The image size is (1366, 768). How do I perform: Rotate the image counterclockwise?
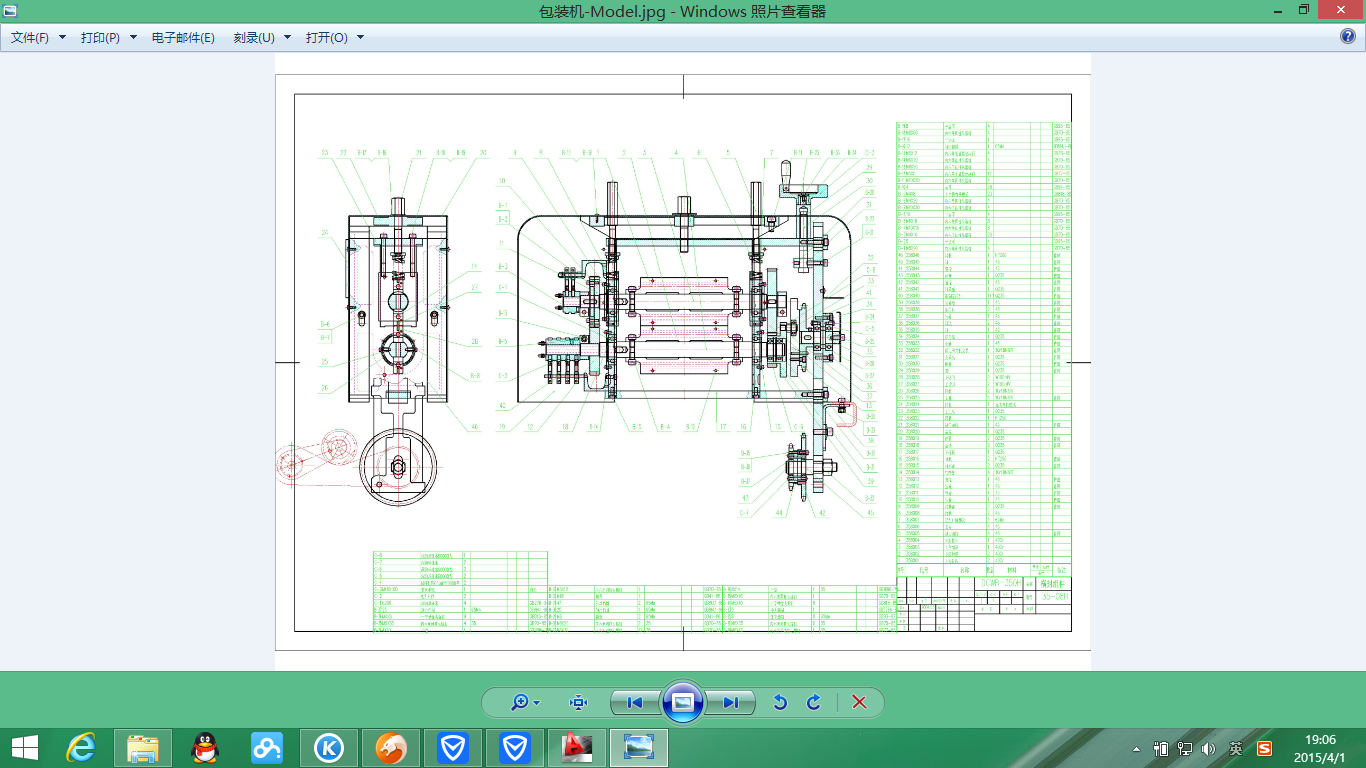(780, 703)
